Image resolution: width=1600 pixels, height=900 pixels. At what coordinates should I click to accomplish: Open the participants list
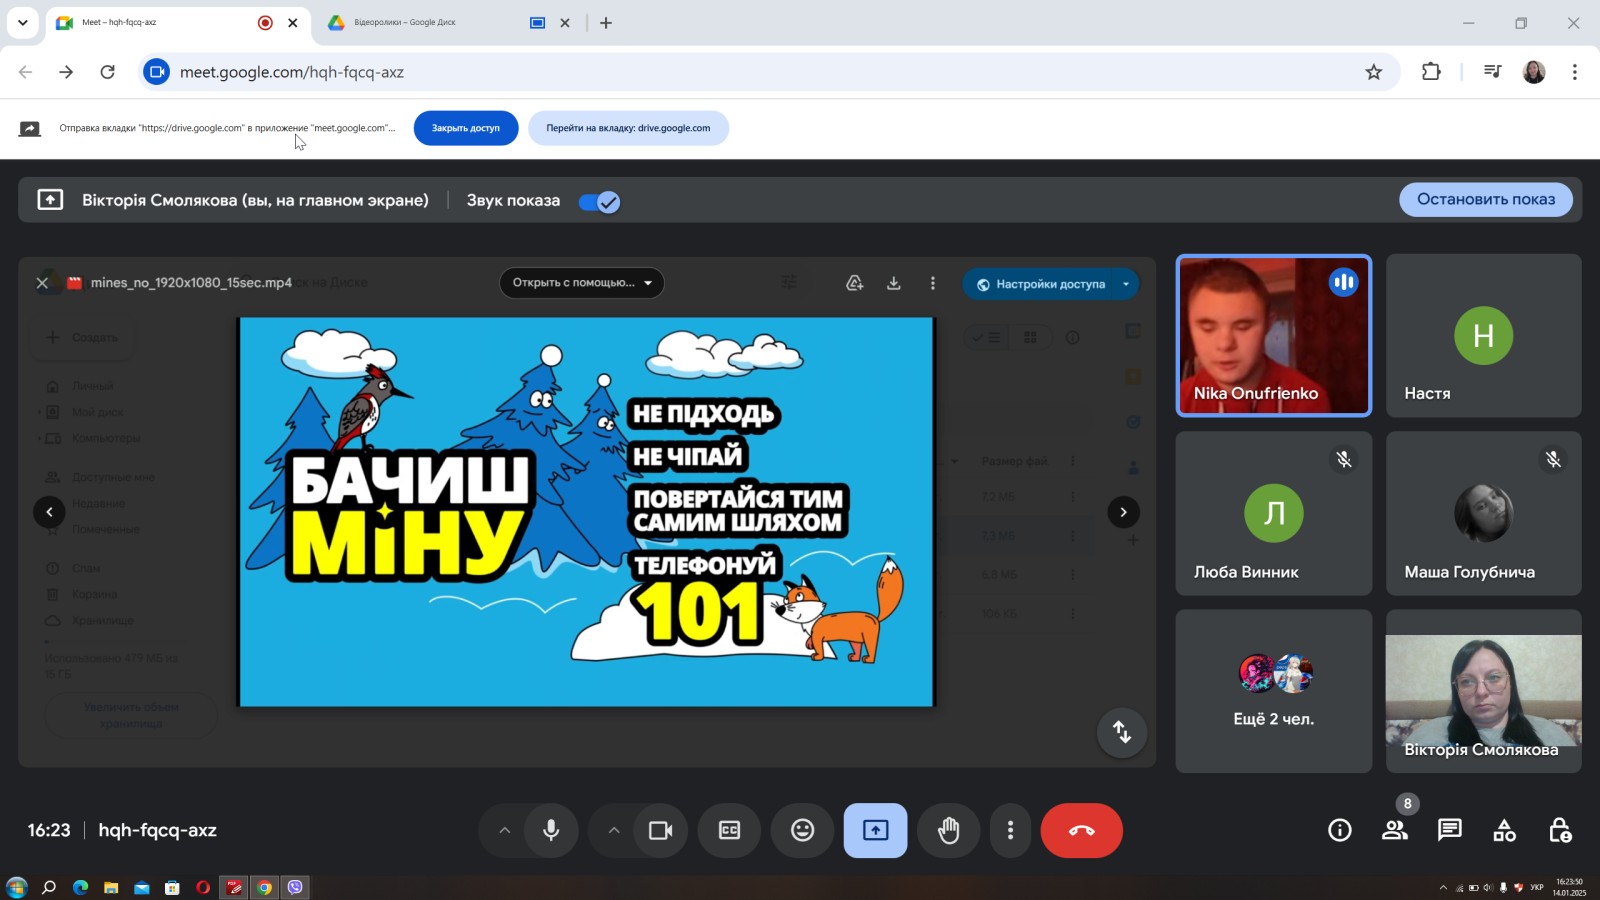(1394, 830)
